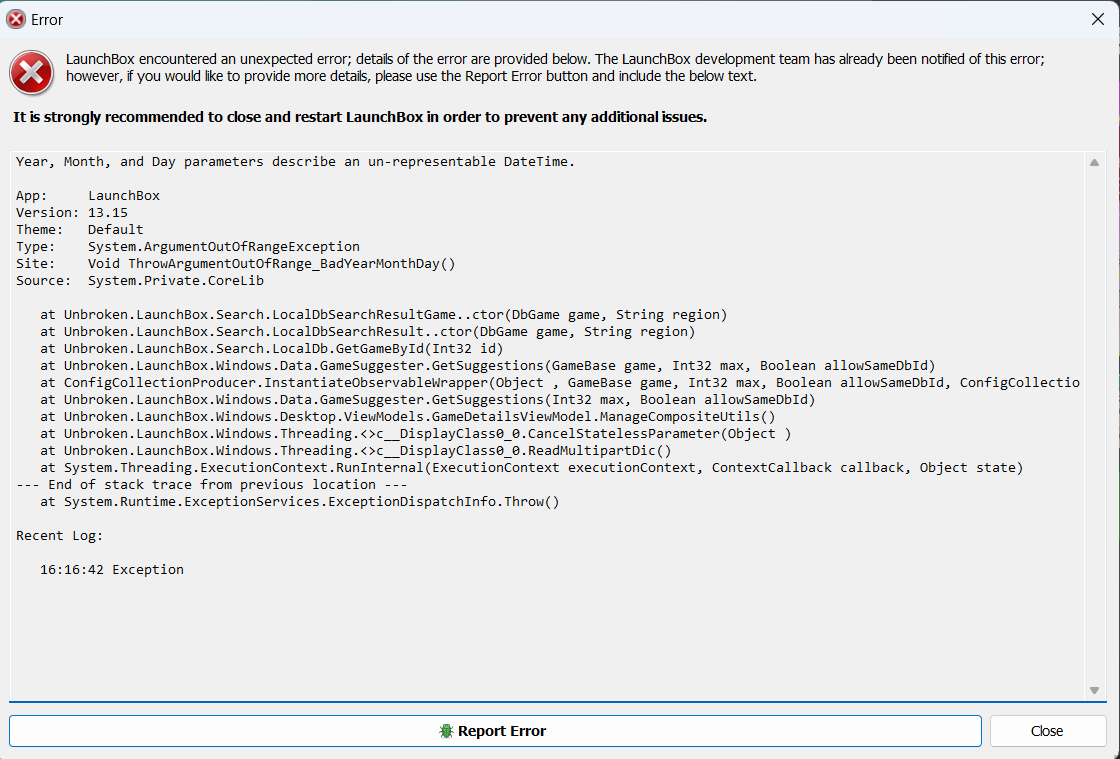Click the ManageCompositeUtils() stack line
Viewport: 1120px width, 759px height.
[x=408, y=416]
